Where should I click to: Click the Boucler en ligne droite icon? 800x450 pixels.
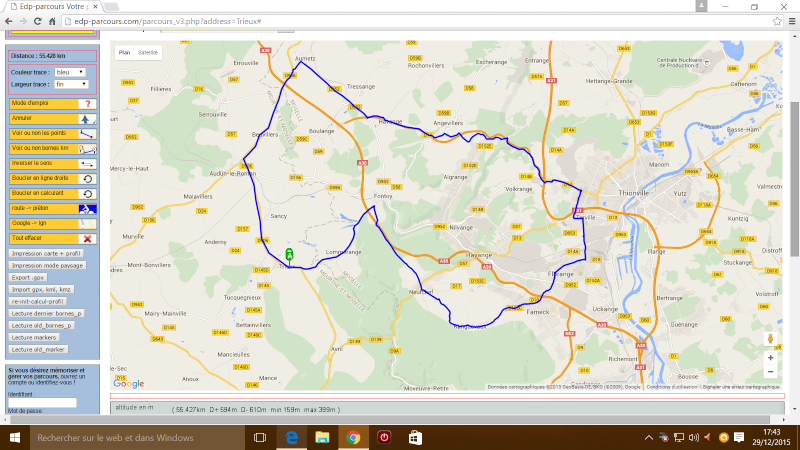point(87,179)
